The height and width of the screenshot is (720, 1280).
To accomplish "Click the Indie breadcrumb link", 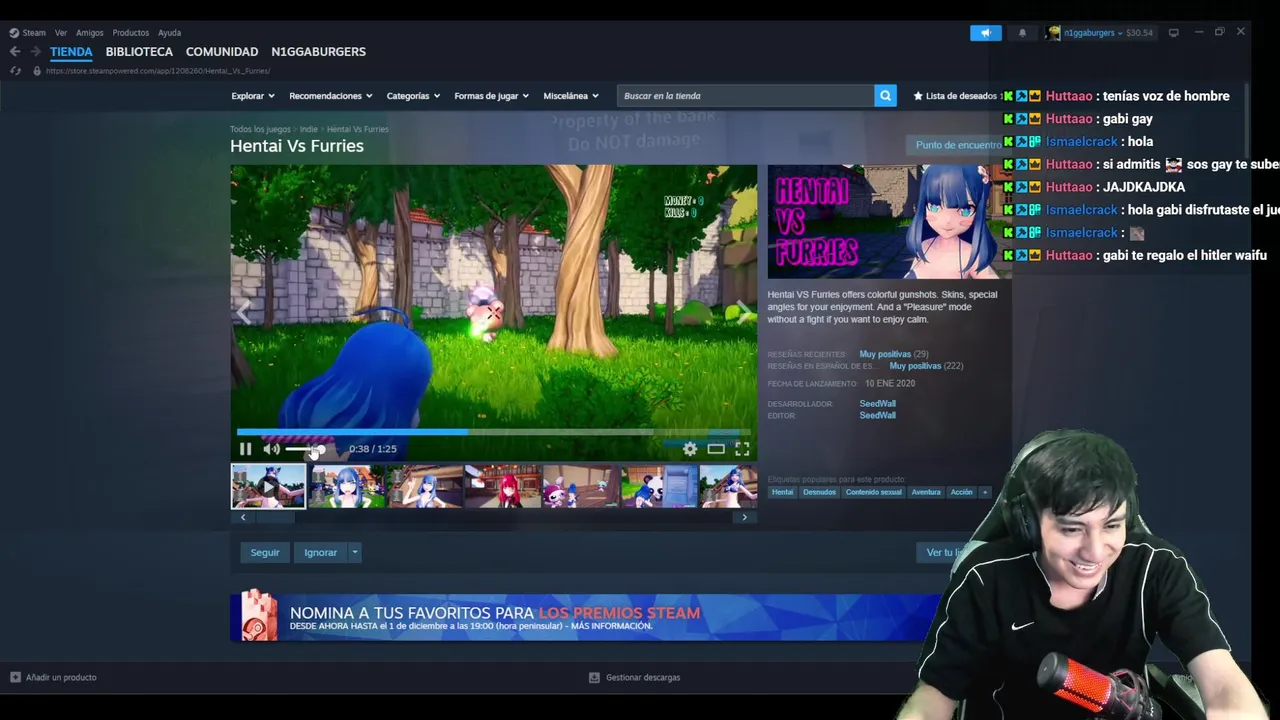I will point(309,129).
